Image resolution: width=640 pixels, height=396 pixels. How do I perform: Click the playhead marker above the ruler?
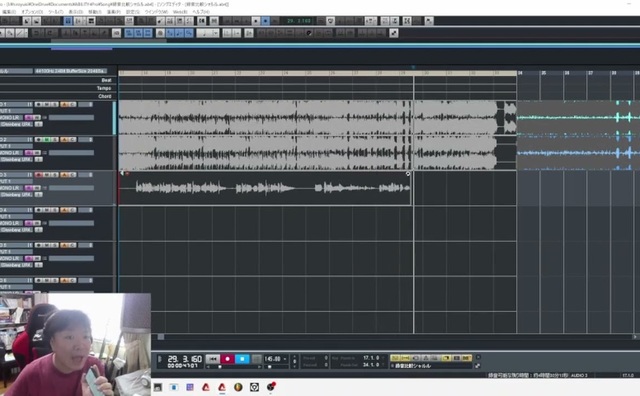coord(413,68)
